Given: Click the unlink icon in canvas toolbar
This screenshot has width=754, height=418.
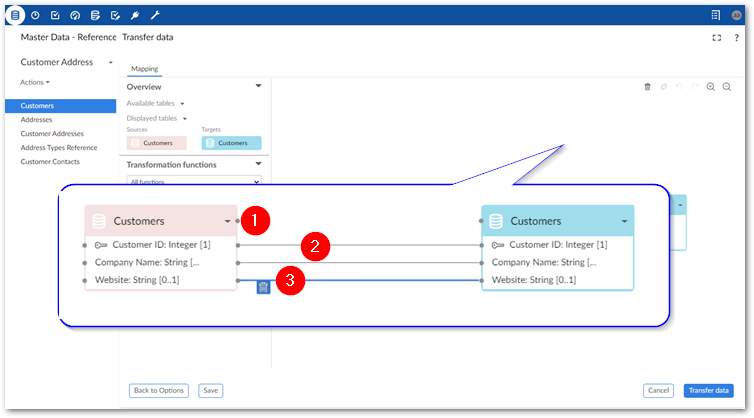Looking at the screenshot, I should click(664, 87).
